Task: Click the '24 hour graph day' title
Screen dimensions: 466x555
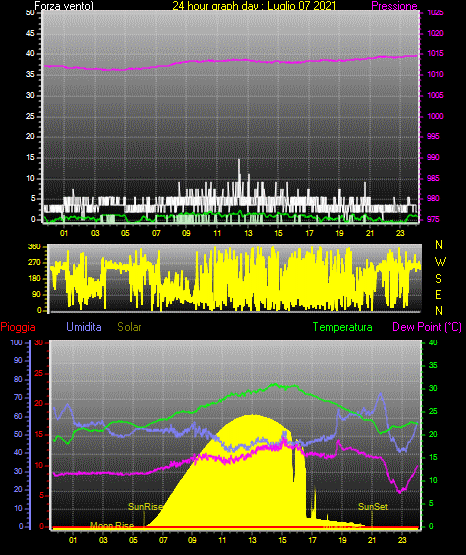Action: coord(254,6)
